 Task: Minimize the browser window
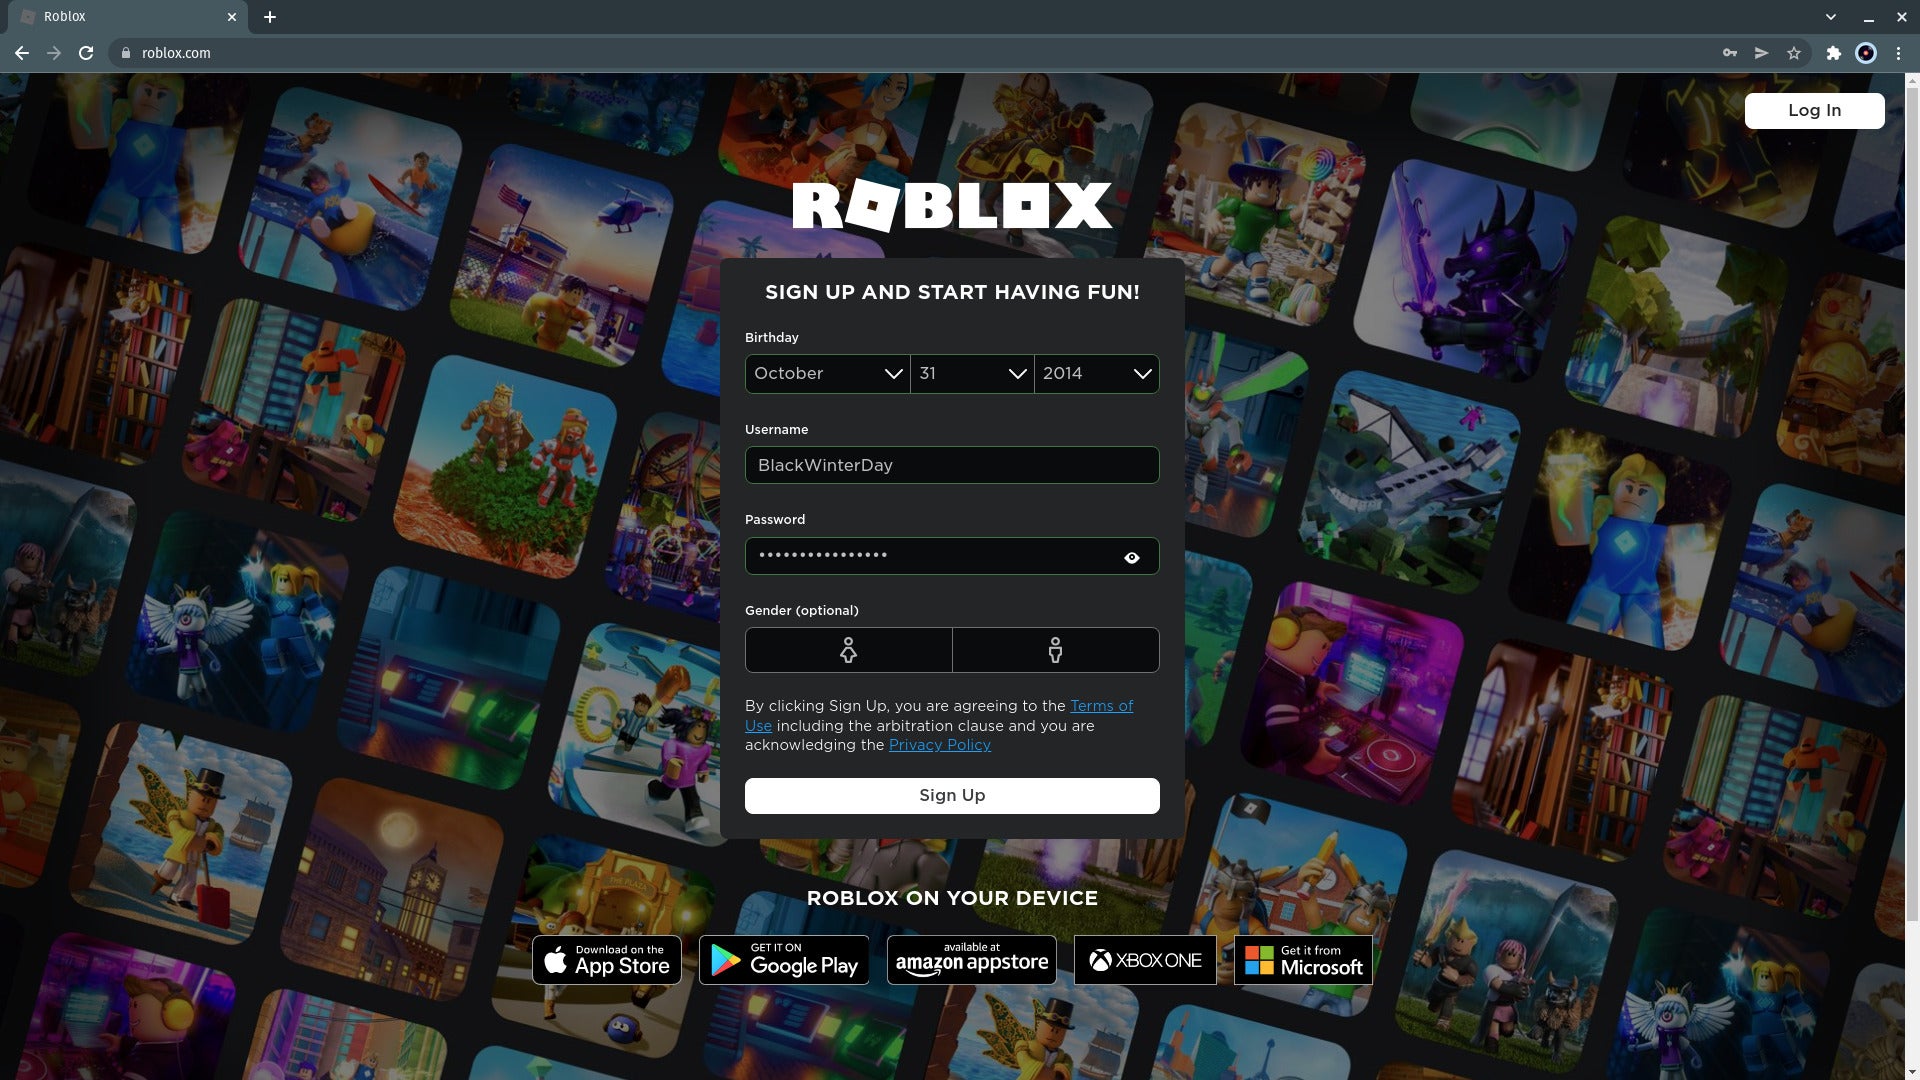[1868, 17]
